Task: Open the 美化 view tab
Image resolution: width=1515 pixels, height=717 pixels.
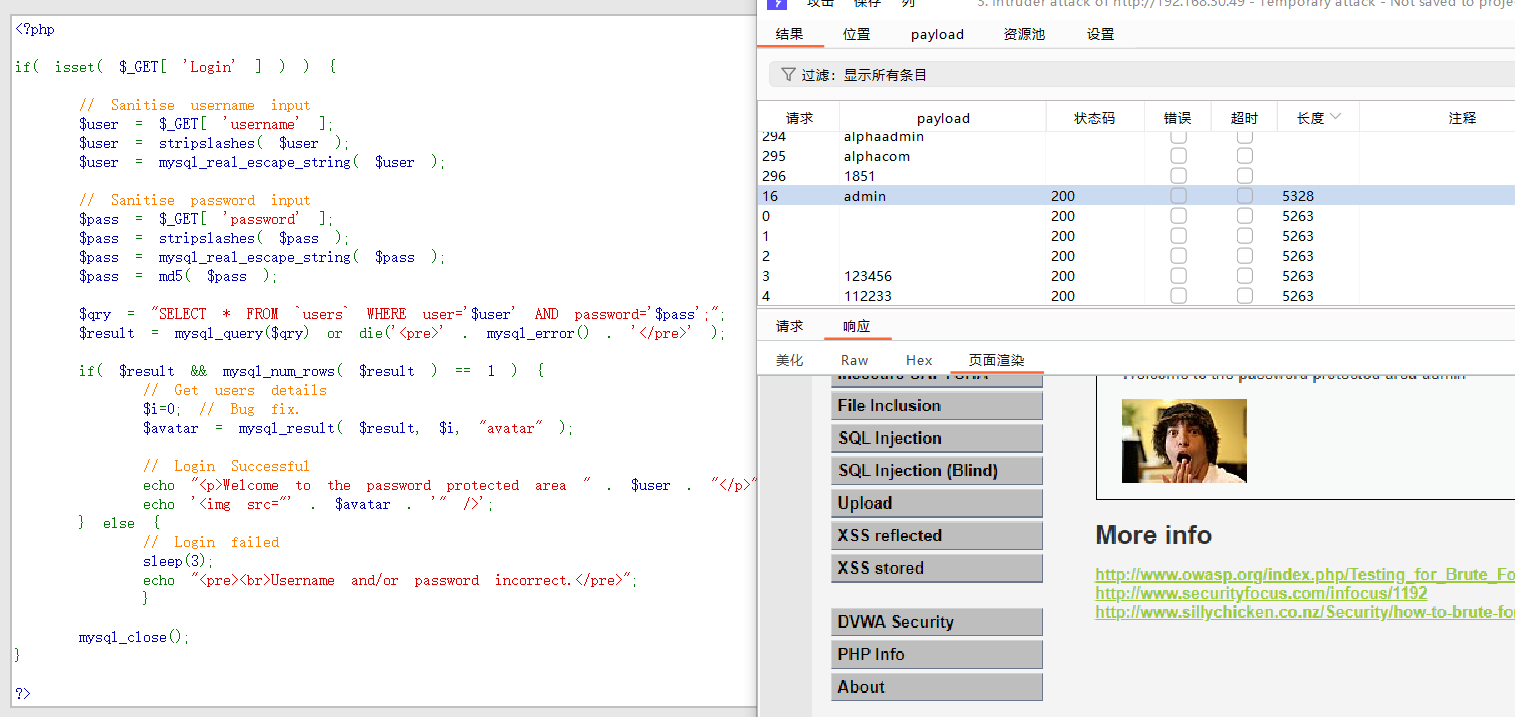Action: coord(789,360)
